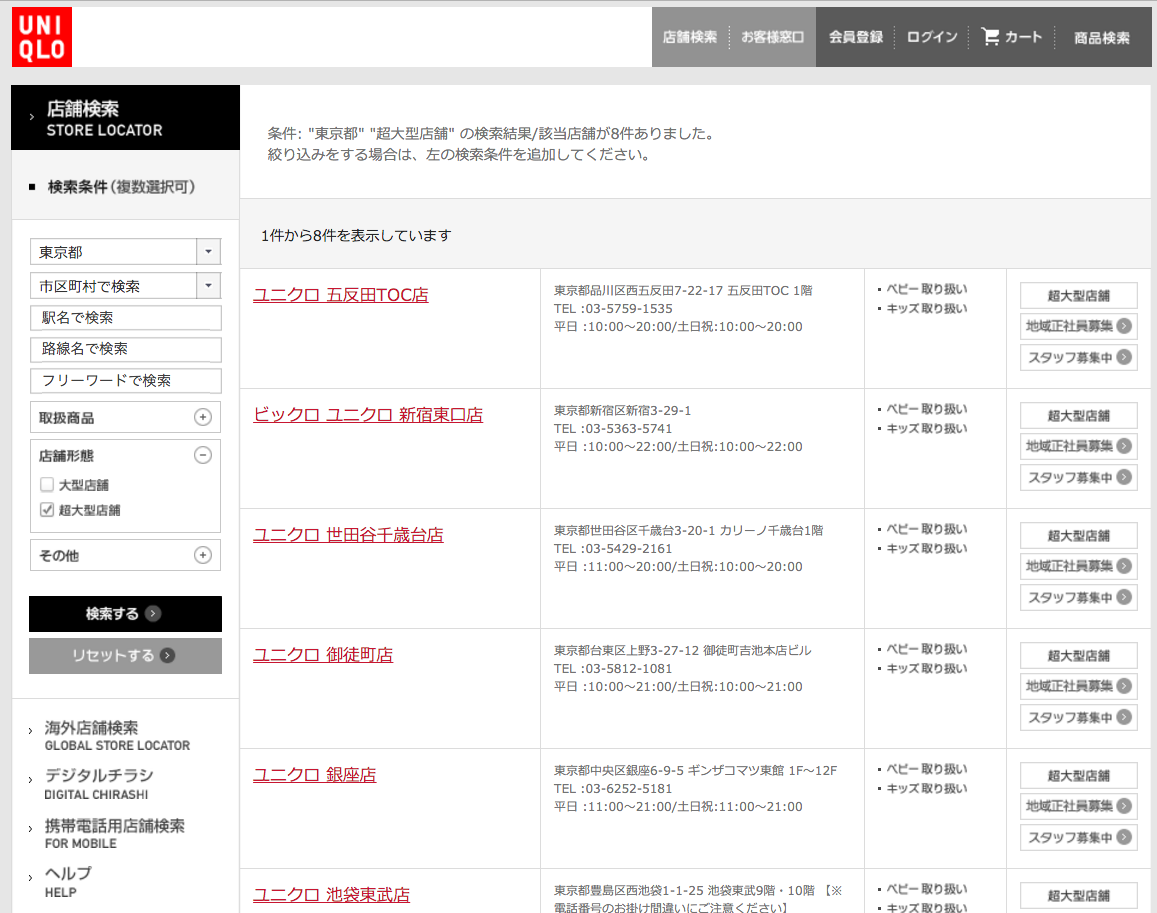The image size is (1157, 913).
Task: Uncheck the 超大型店舗 checkbox
Action: tap(47, 509)
